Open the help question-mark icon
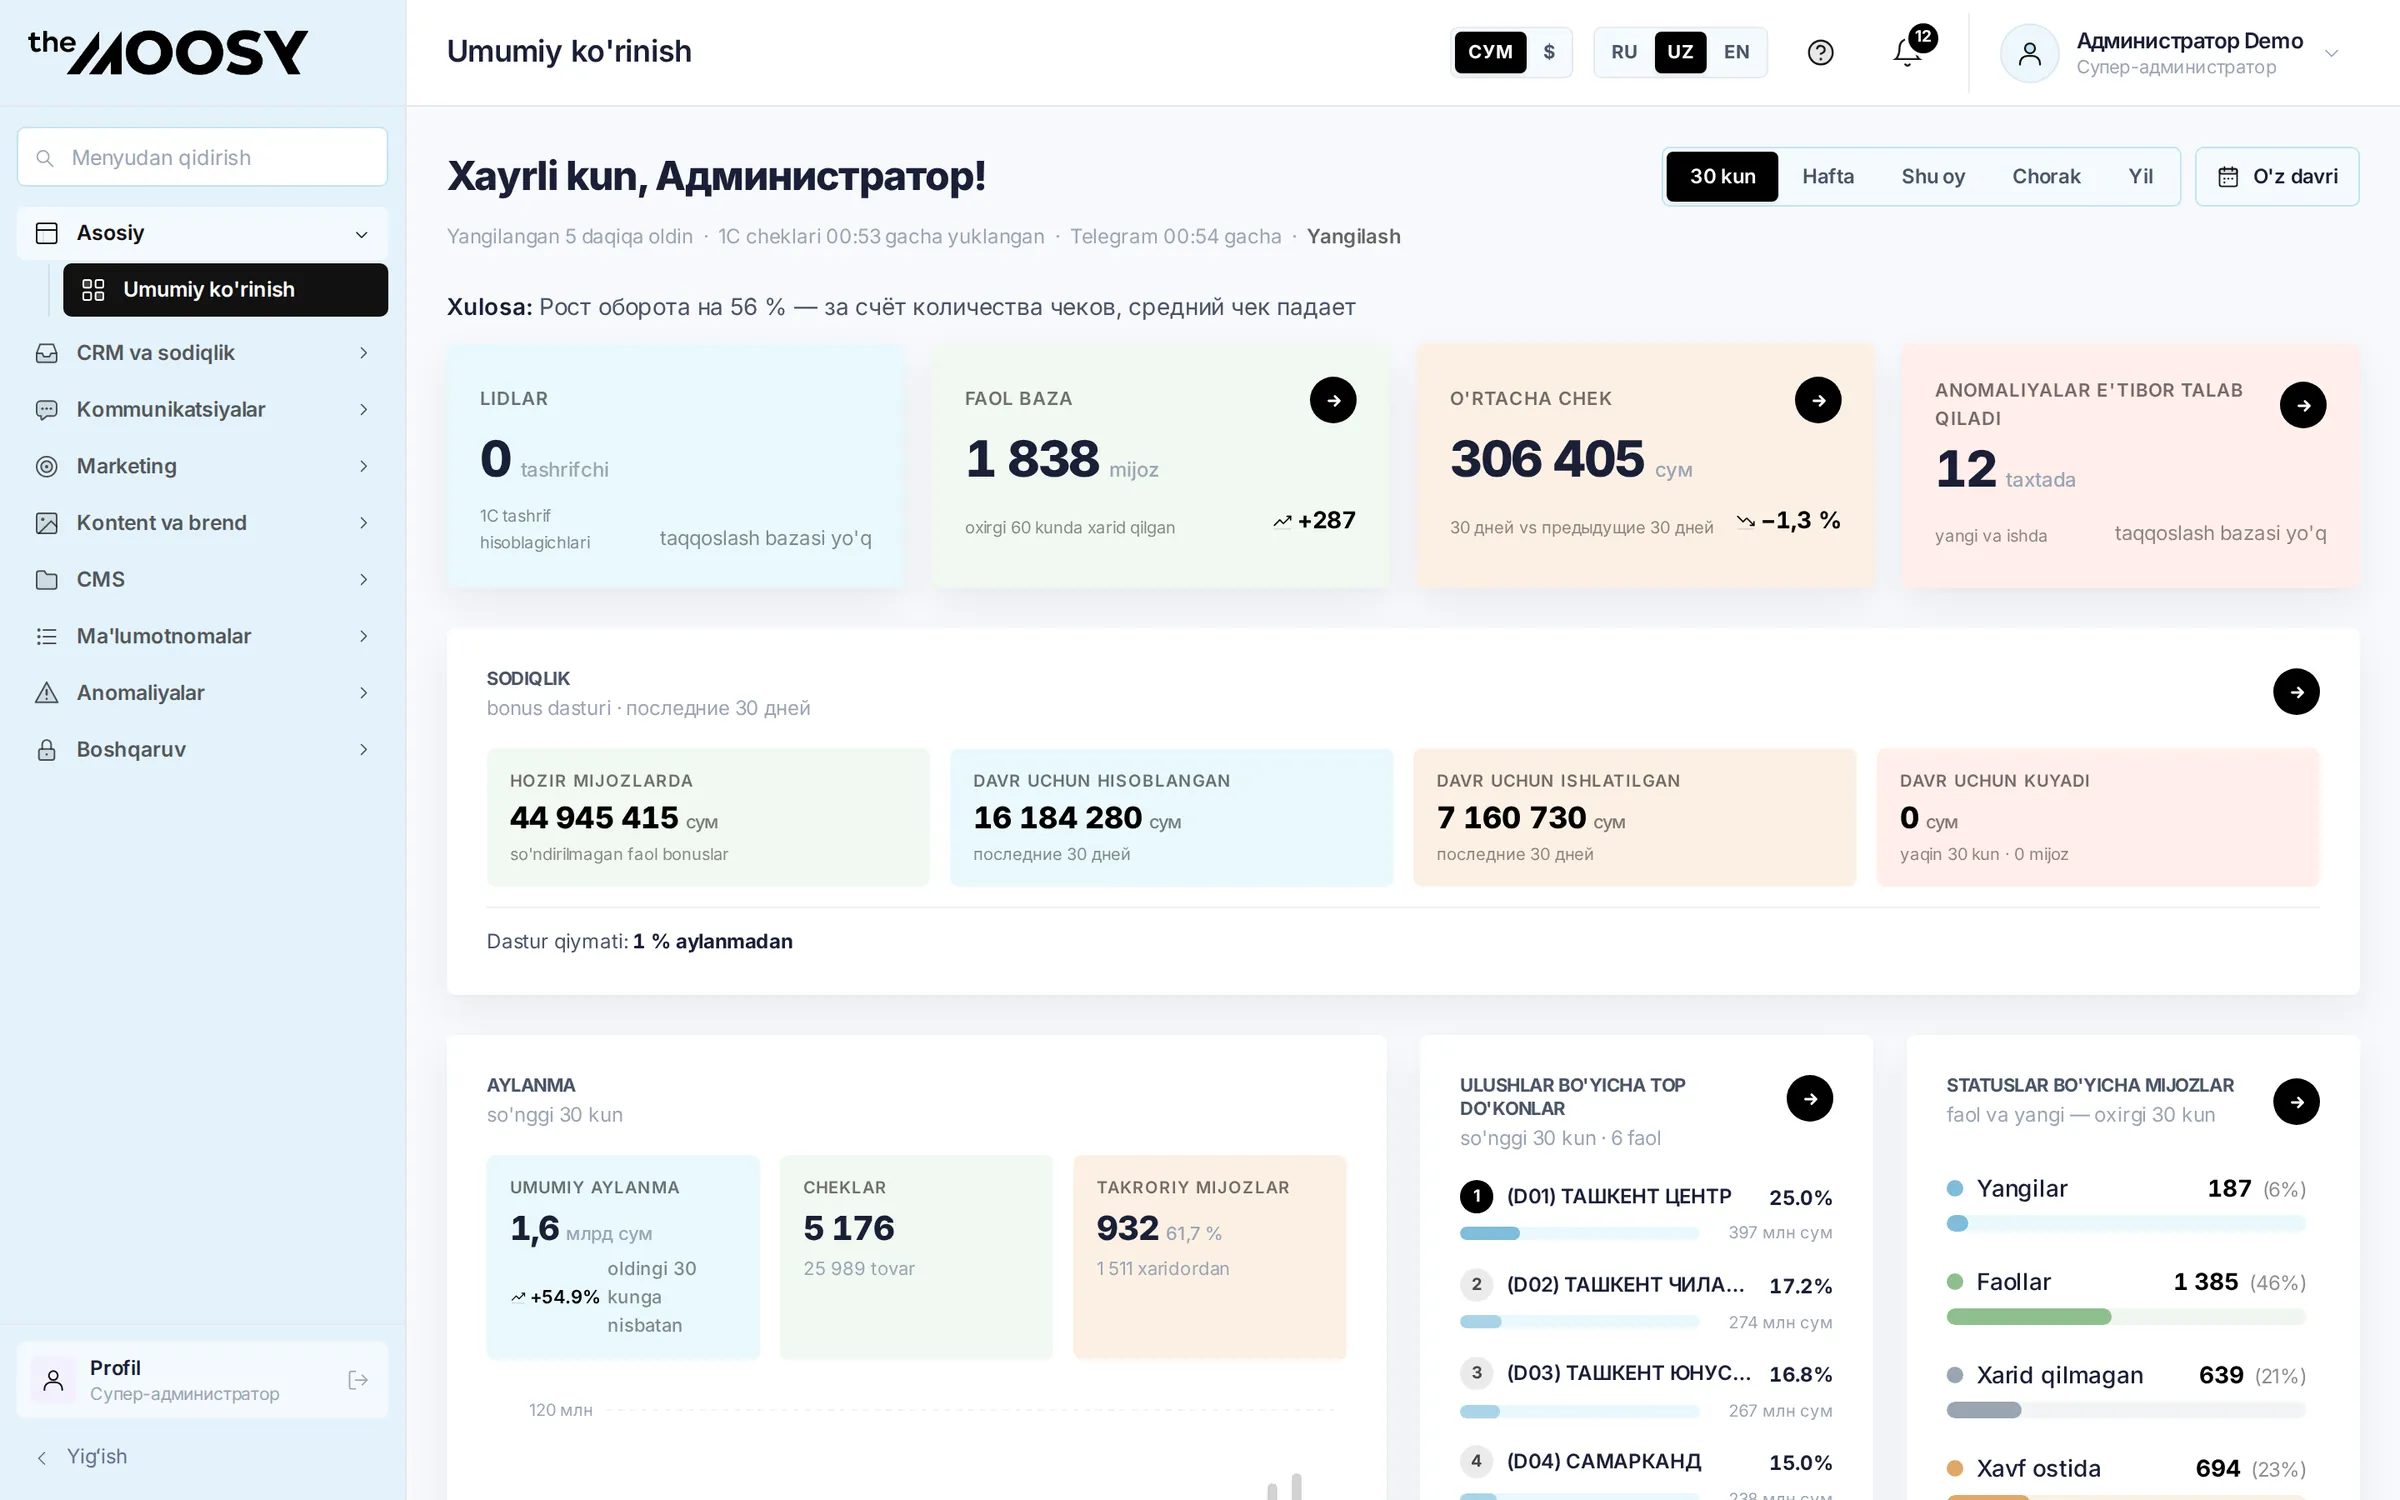 tap(1820, 52)
